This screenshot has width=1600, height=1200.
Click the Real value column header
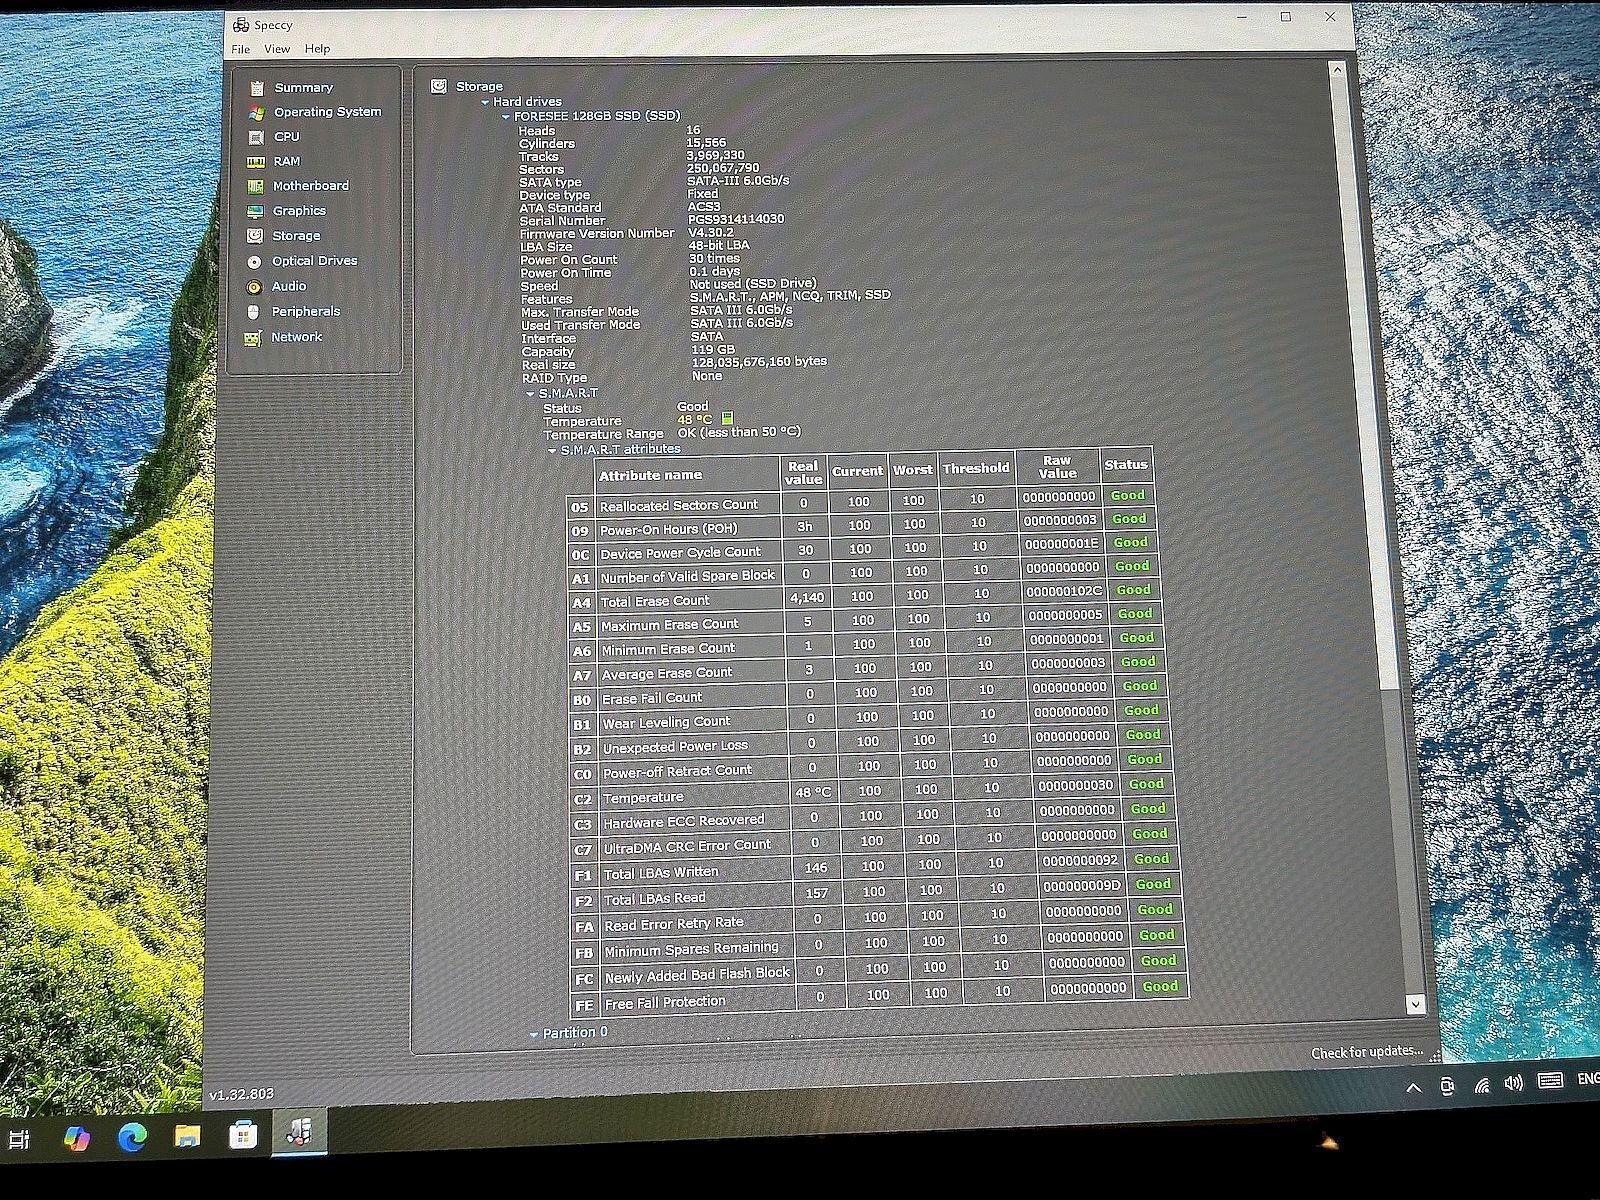803,473
